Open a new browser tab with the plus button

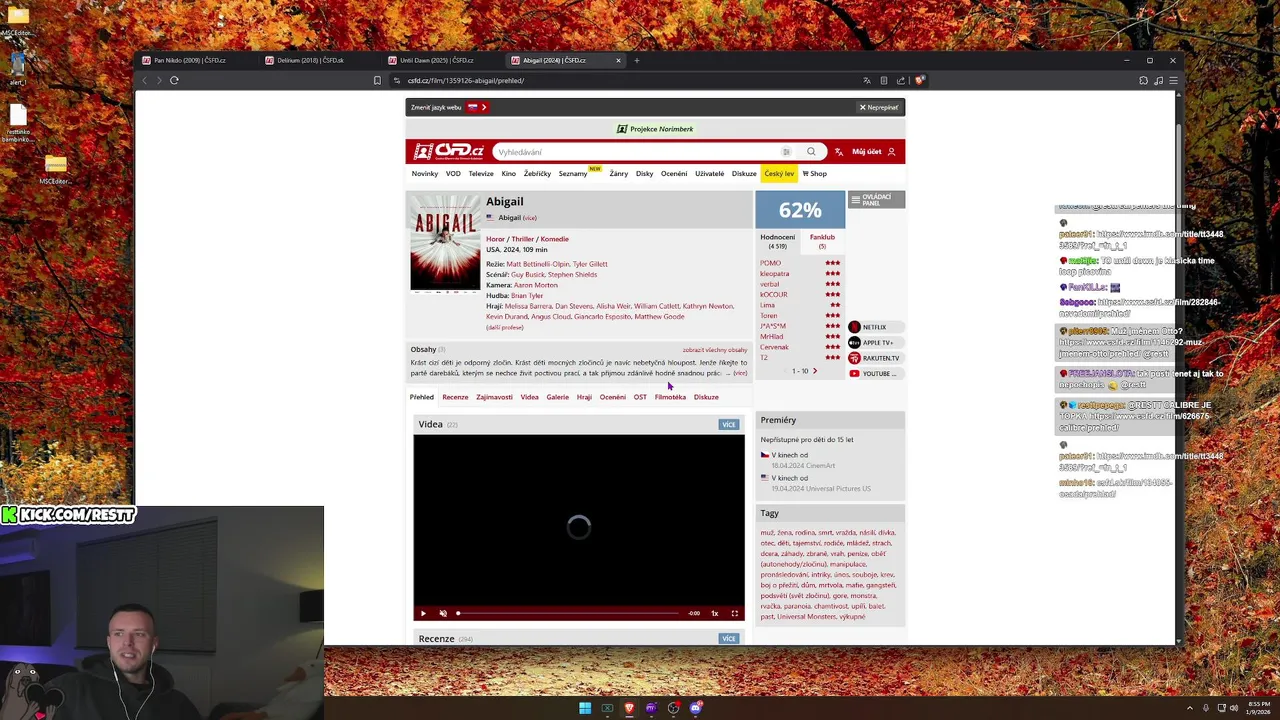tap(637, 60)
